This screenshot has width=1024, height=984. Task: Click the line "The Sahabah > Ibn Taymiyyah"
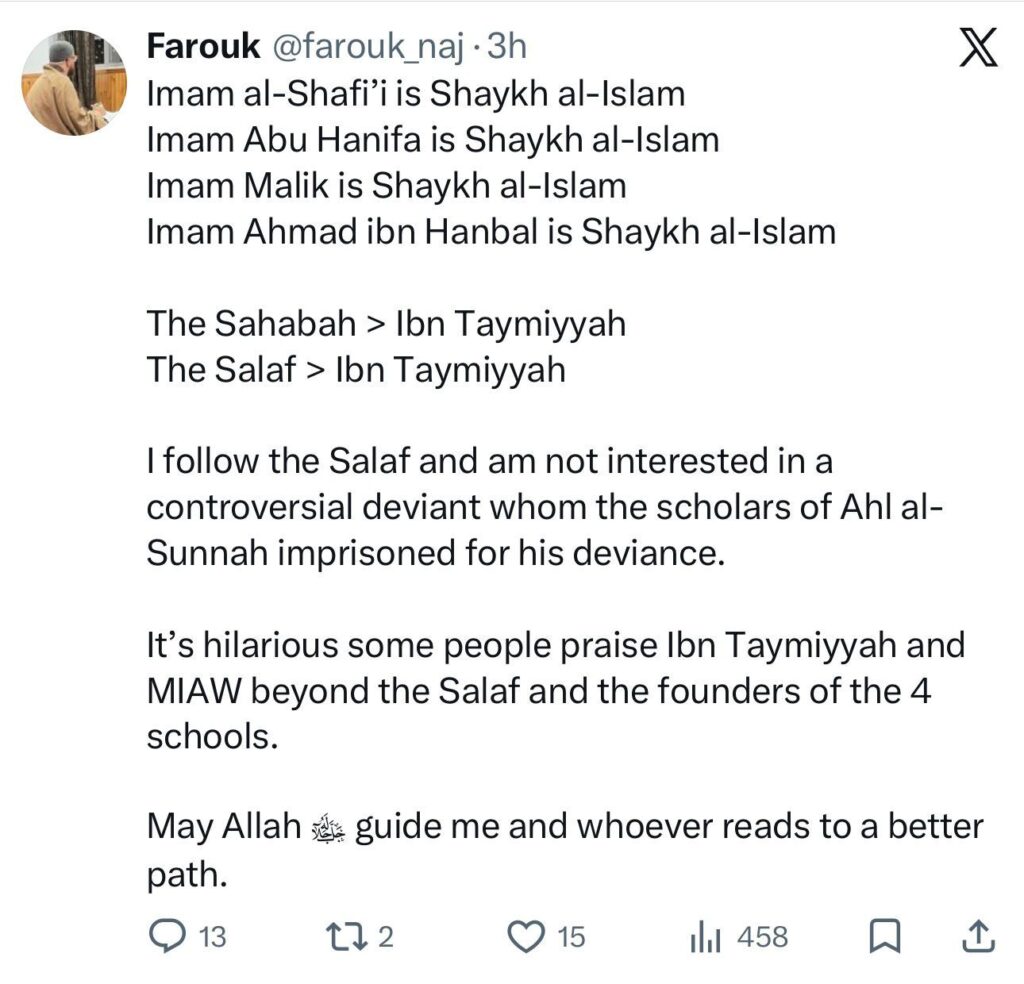click(x=386, y=324)
